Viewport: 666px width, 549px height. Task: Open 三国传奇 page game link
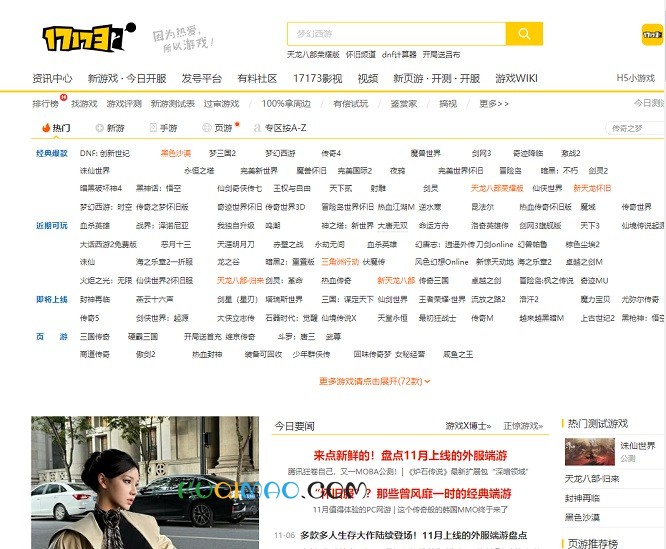[x=95, y=337]
